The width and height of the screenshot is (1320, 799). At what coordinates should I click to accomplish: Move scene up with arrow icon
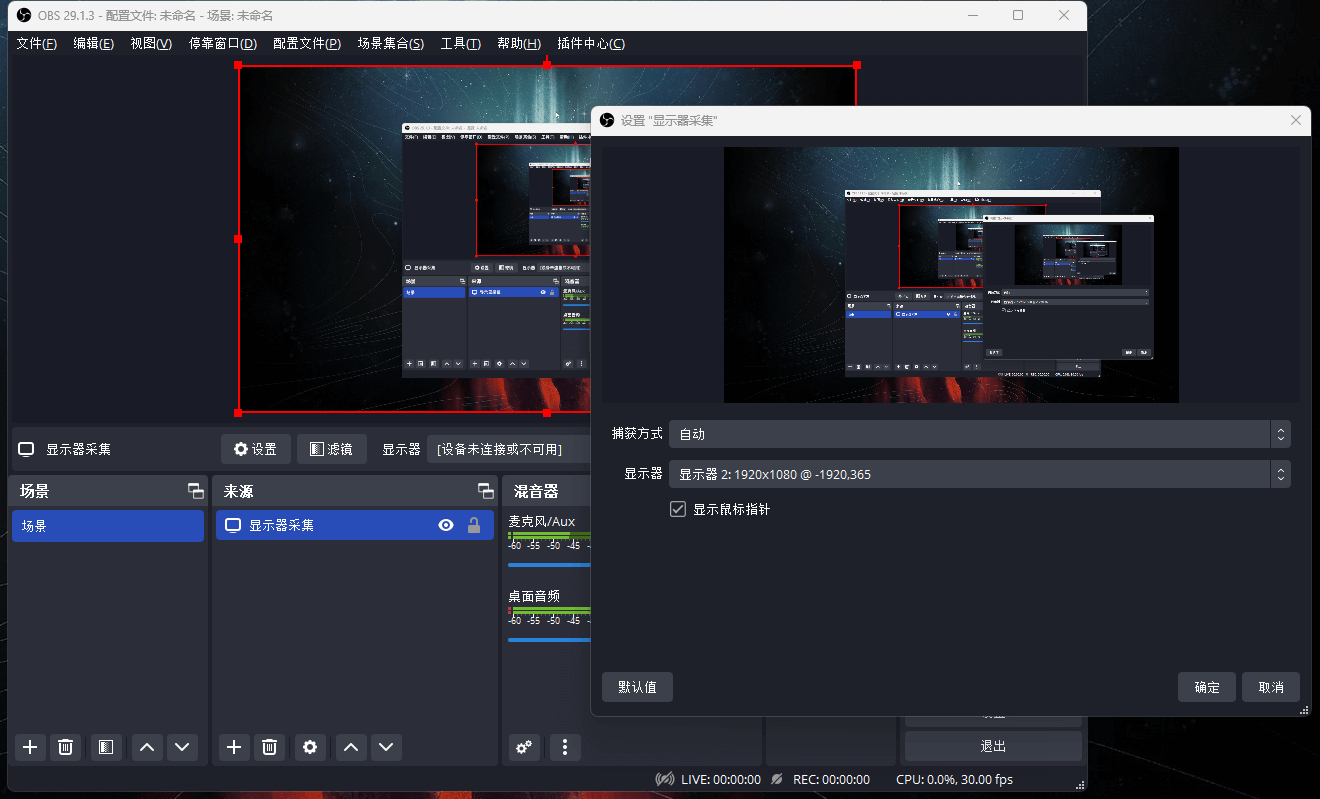click(x=147, y=747)
